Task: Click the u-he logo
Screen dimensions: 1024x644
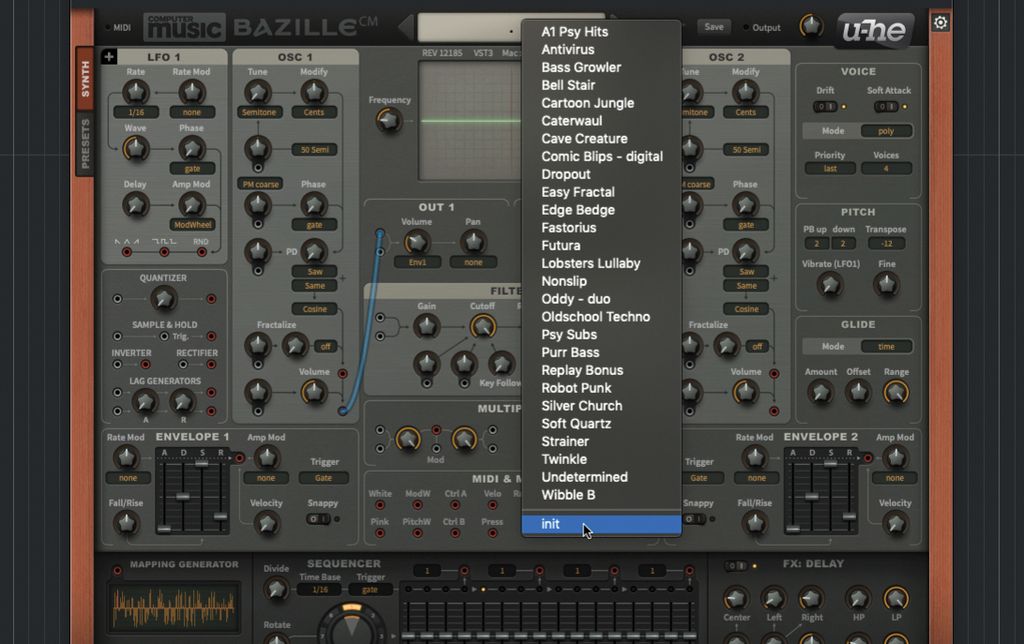Action: [x=876, y=30]
